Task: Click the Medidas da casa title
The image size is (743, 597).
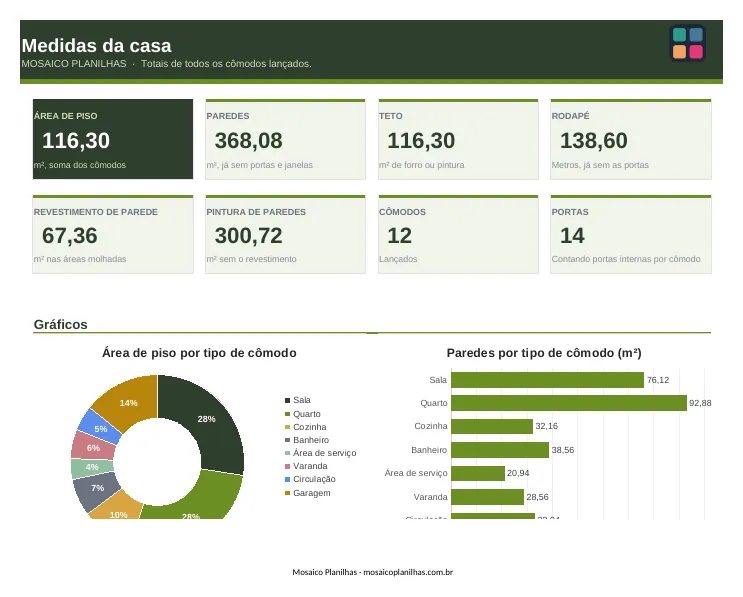Action: pos(97,45)
